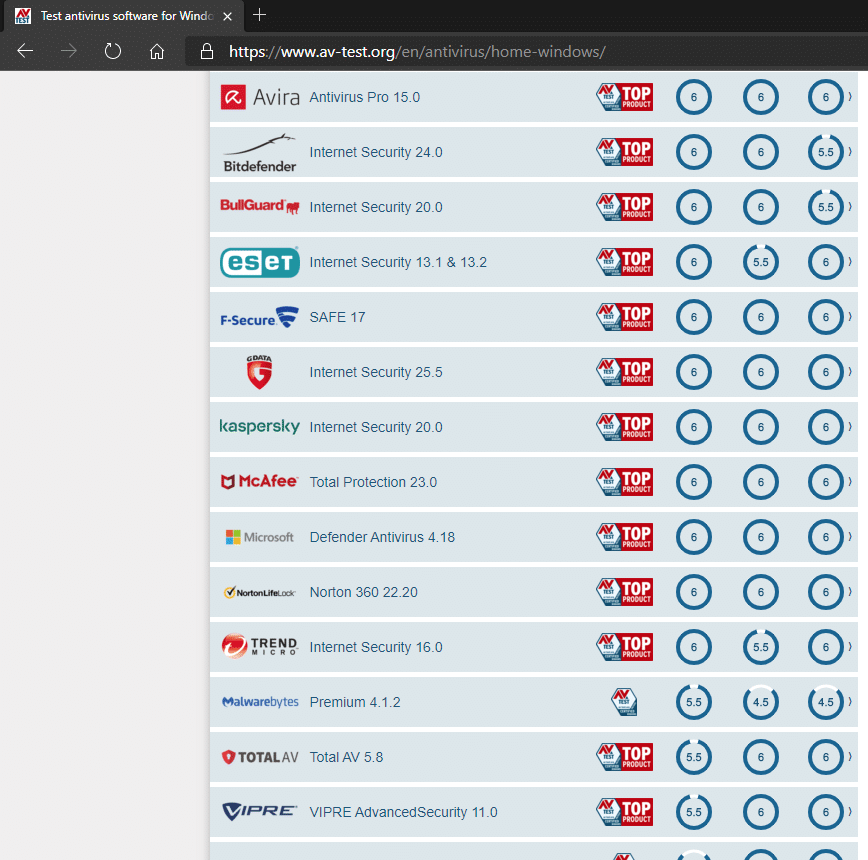This screenshot has width=868, height=860.
Task: Open a new browser tab
Action: pos(259,15)
